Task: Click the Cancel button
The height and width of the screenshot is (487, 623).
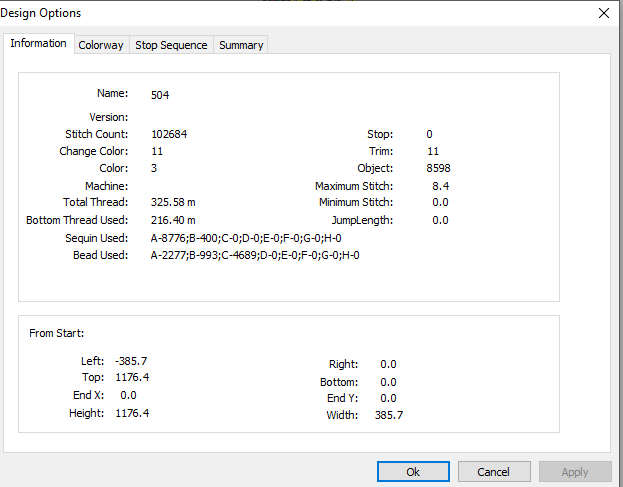Action: coord(494,472)
